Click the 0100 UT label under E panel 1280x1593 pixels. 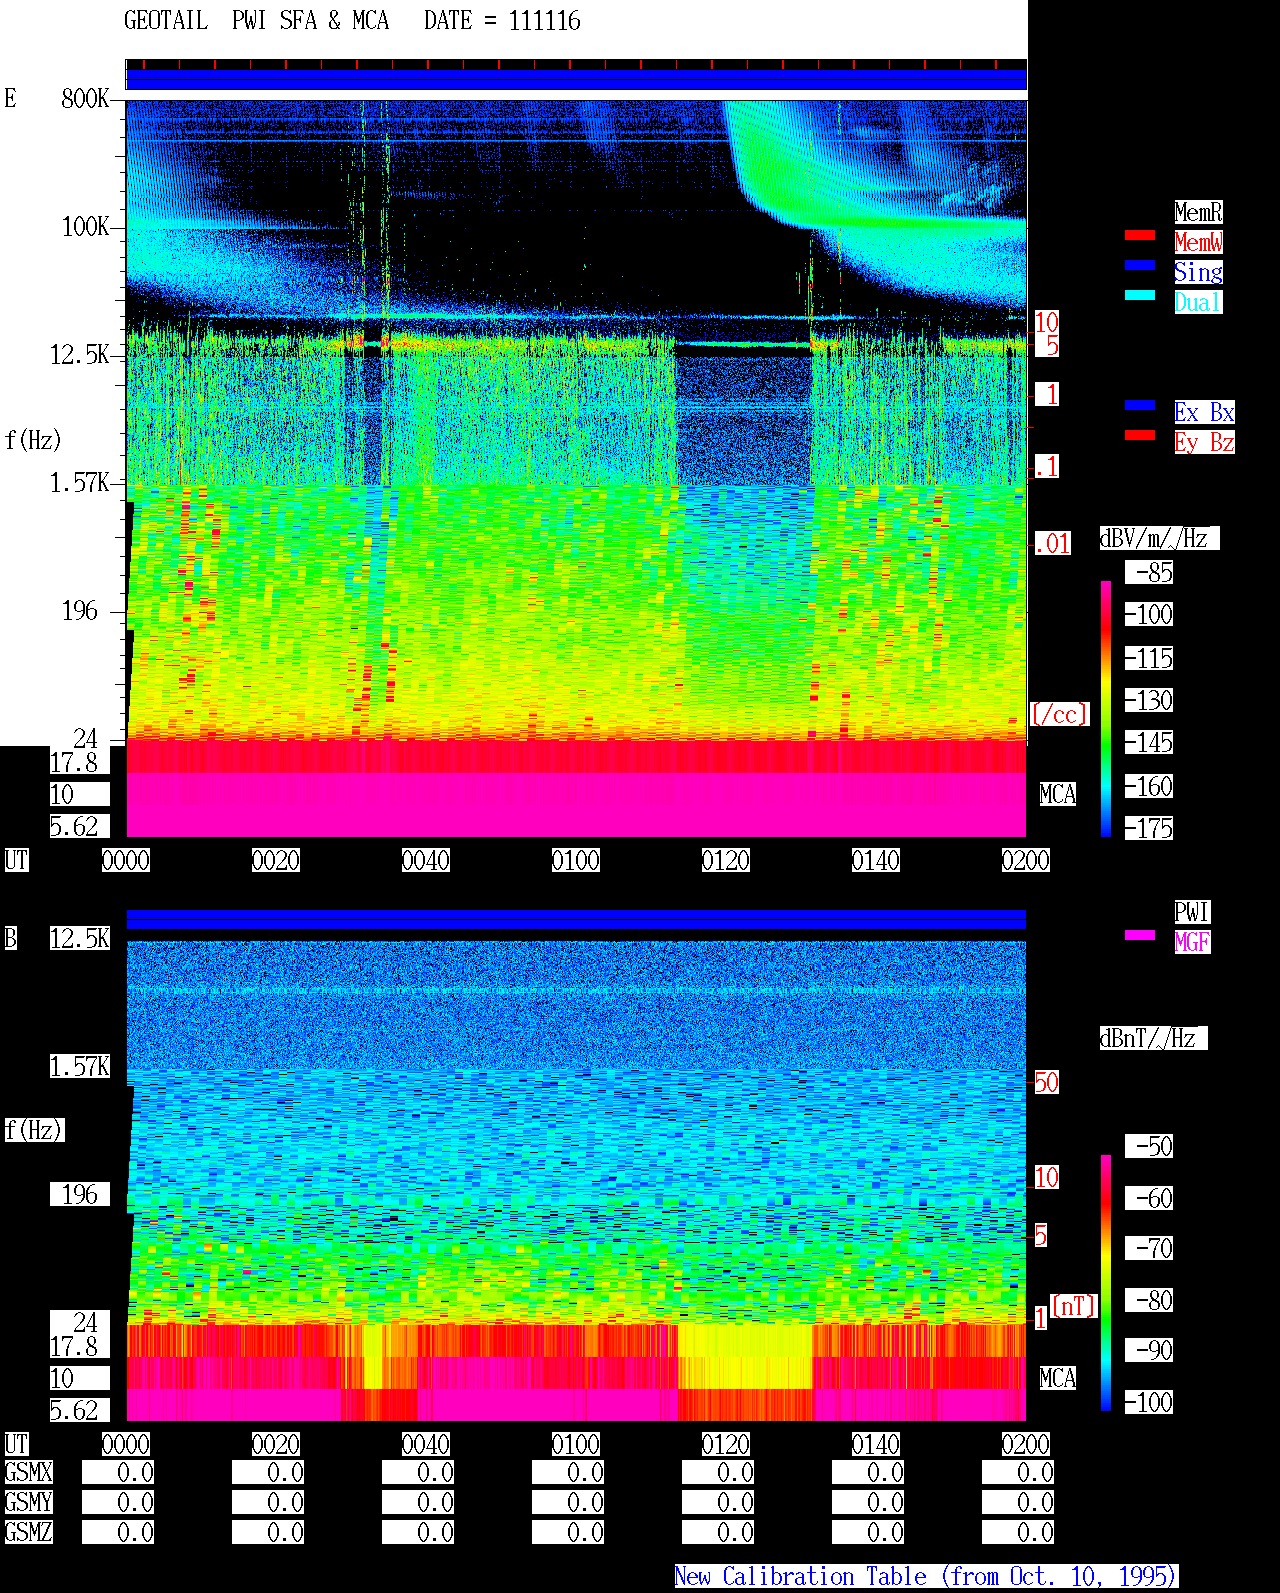pos(576,860)
